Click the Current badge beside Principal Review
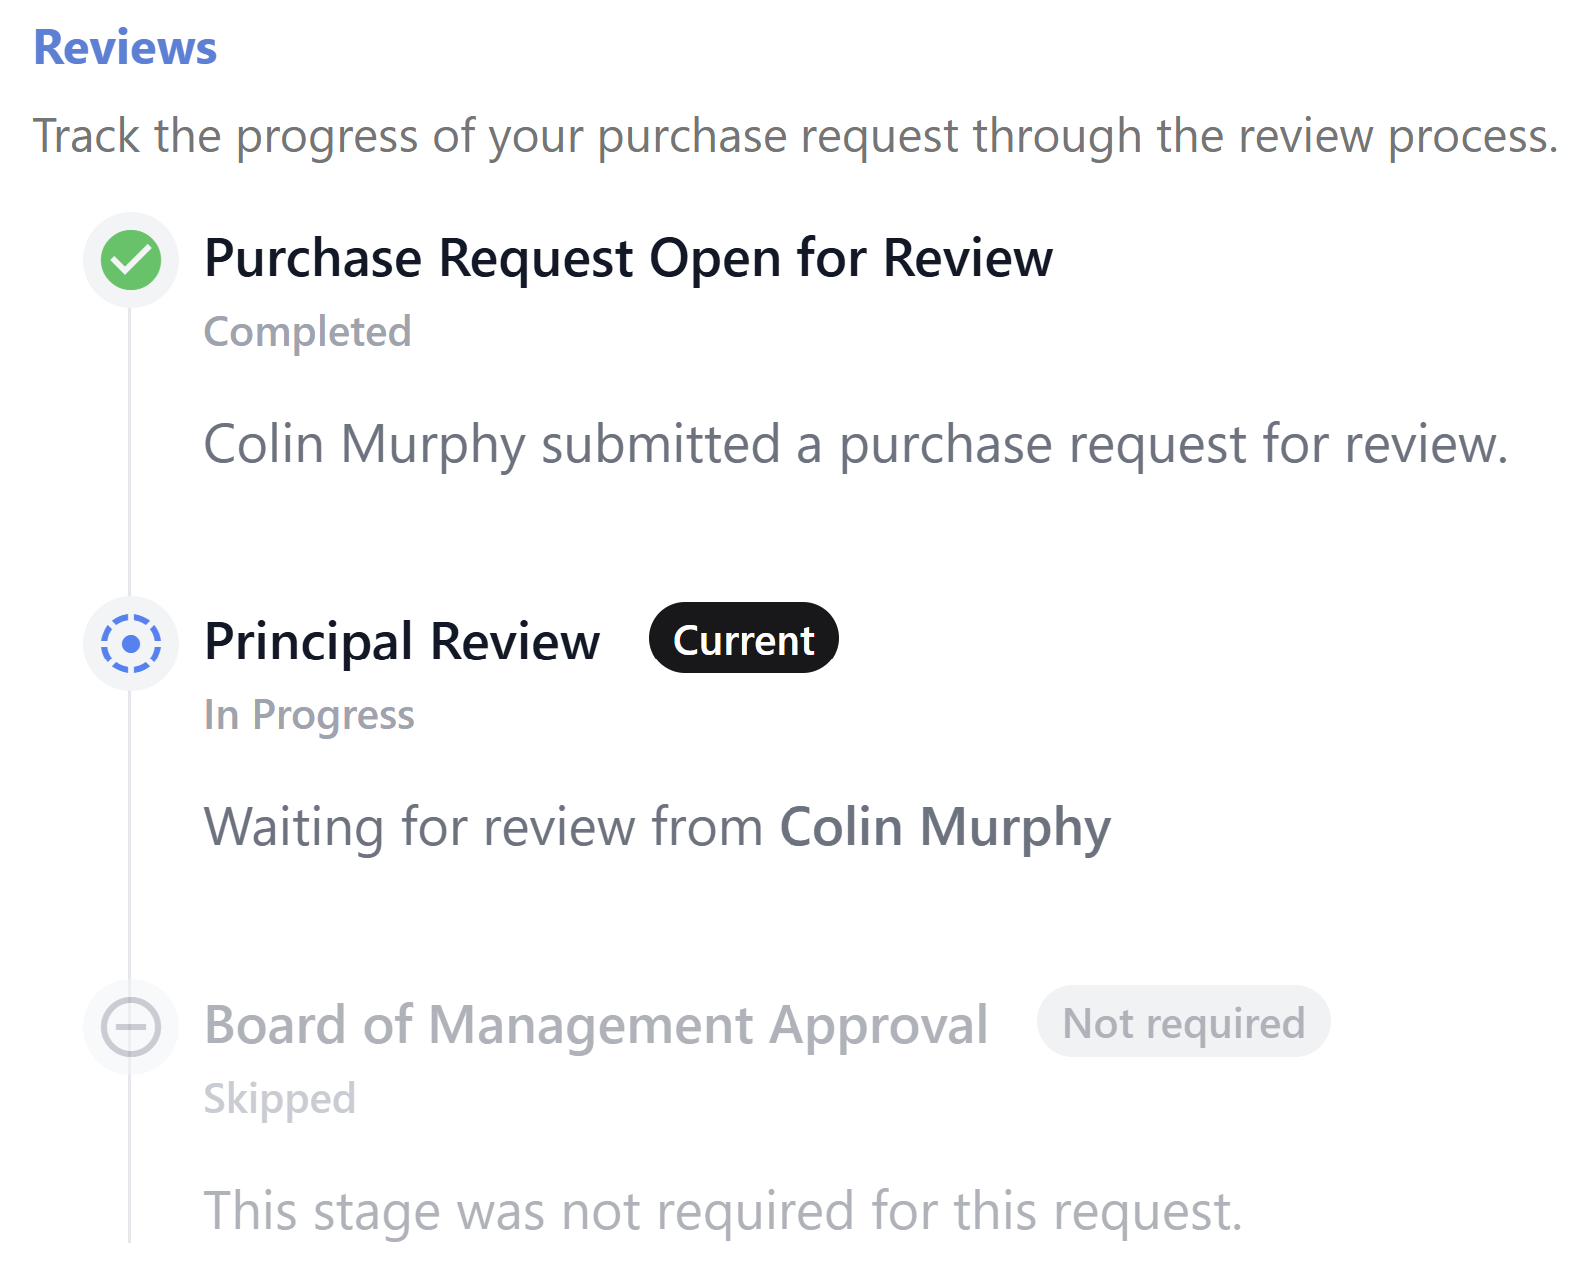 coord(743,638)
